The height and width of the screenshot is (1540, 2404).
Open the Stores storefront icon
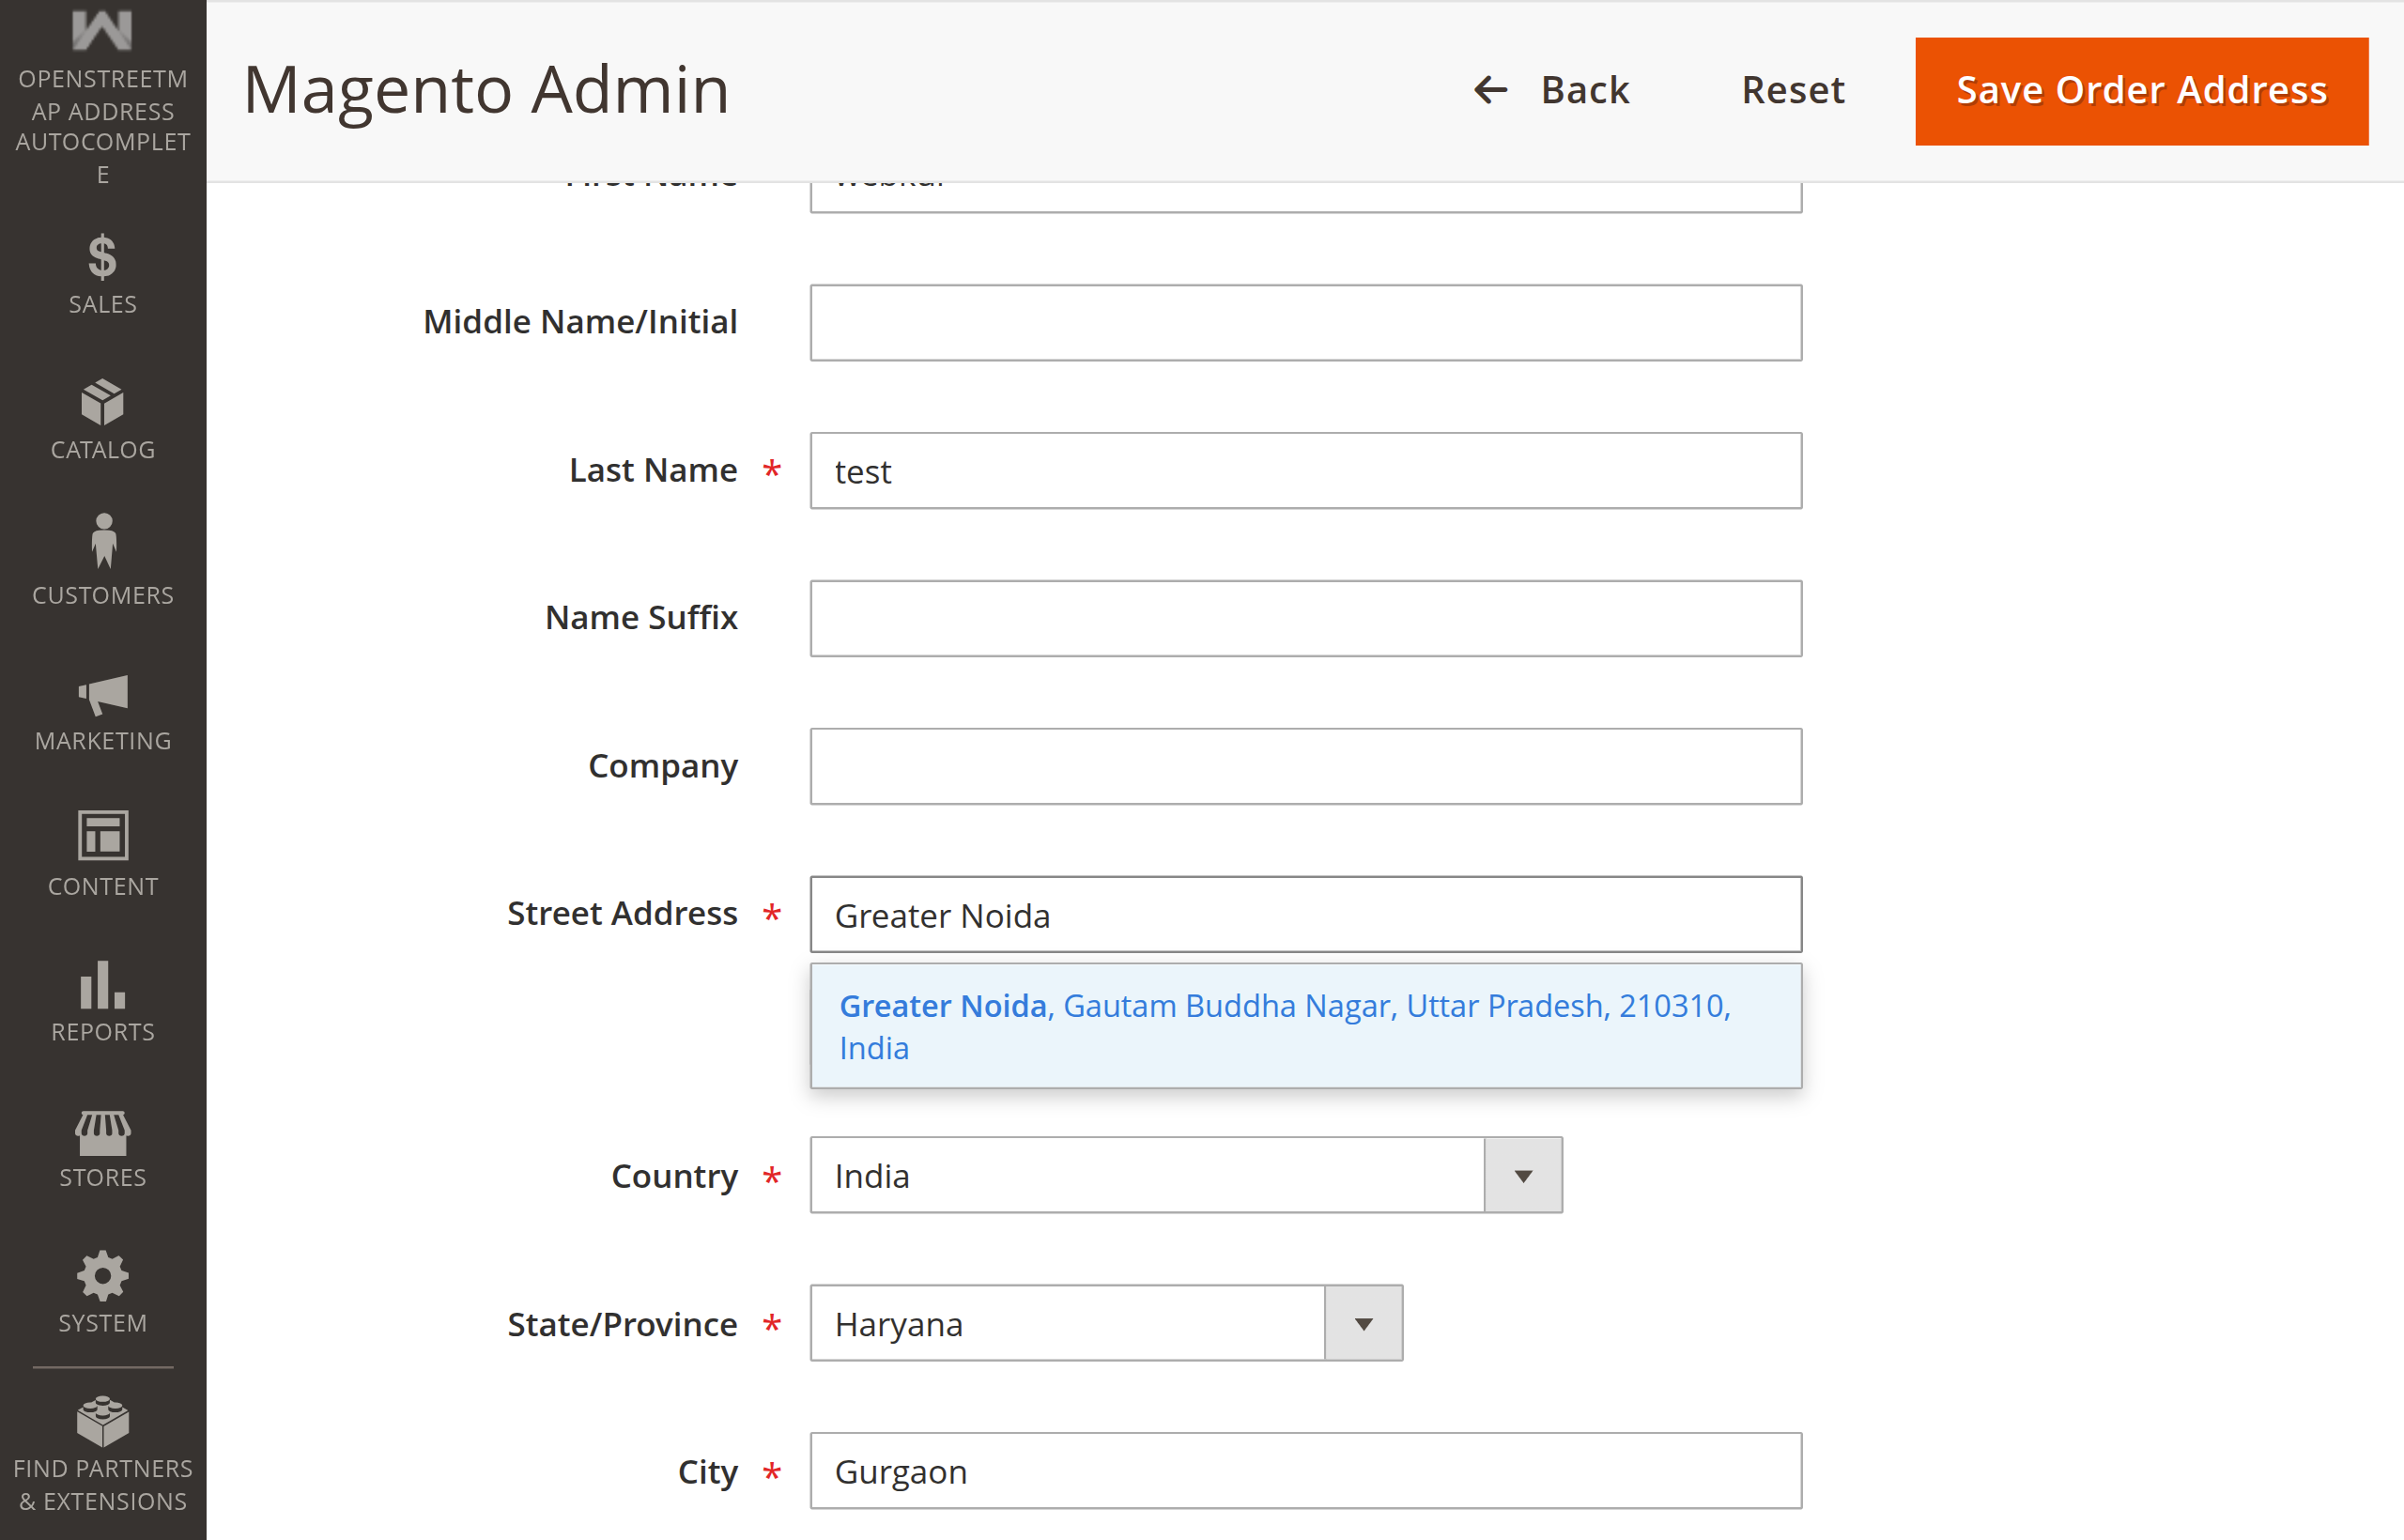(x=103, y=1132)
